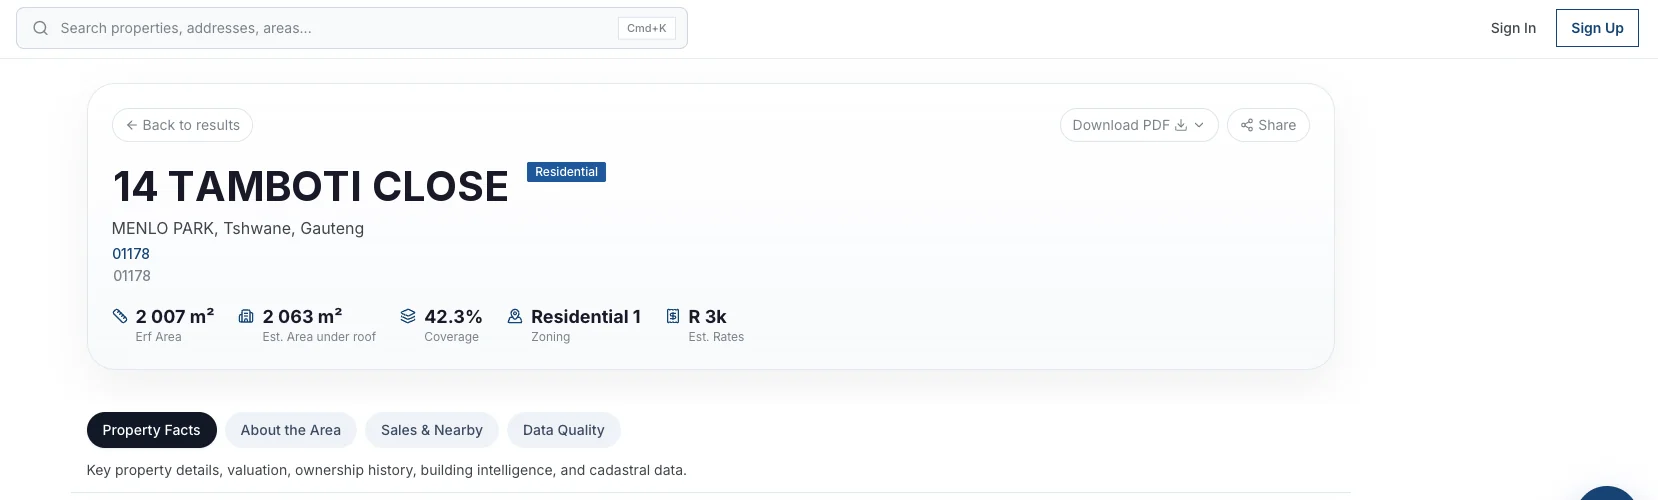This screenshot has height=500, width=1658.
Task: Go Back to results
Action: tap(182, 125)
